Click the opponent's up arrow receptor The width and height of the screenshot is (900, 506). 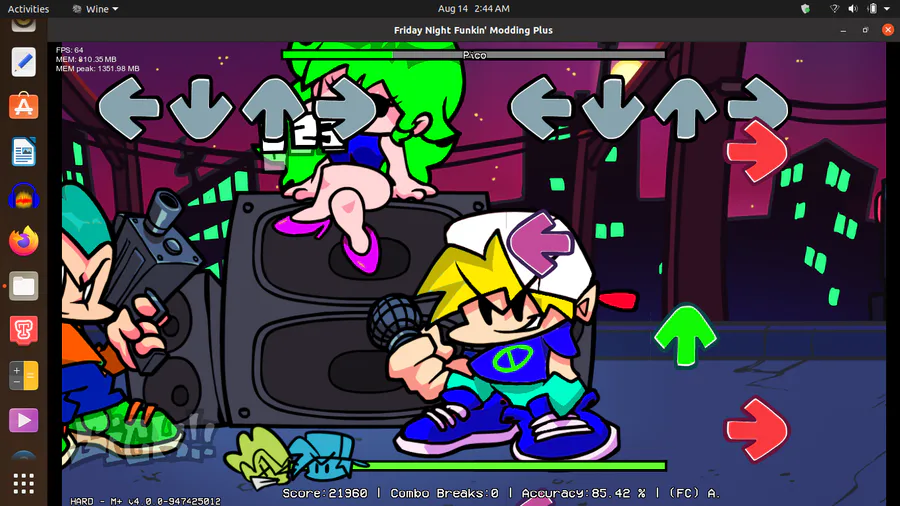(x=274, y=108)
